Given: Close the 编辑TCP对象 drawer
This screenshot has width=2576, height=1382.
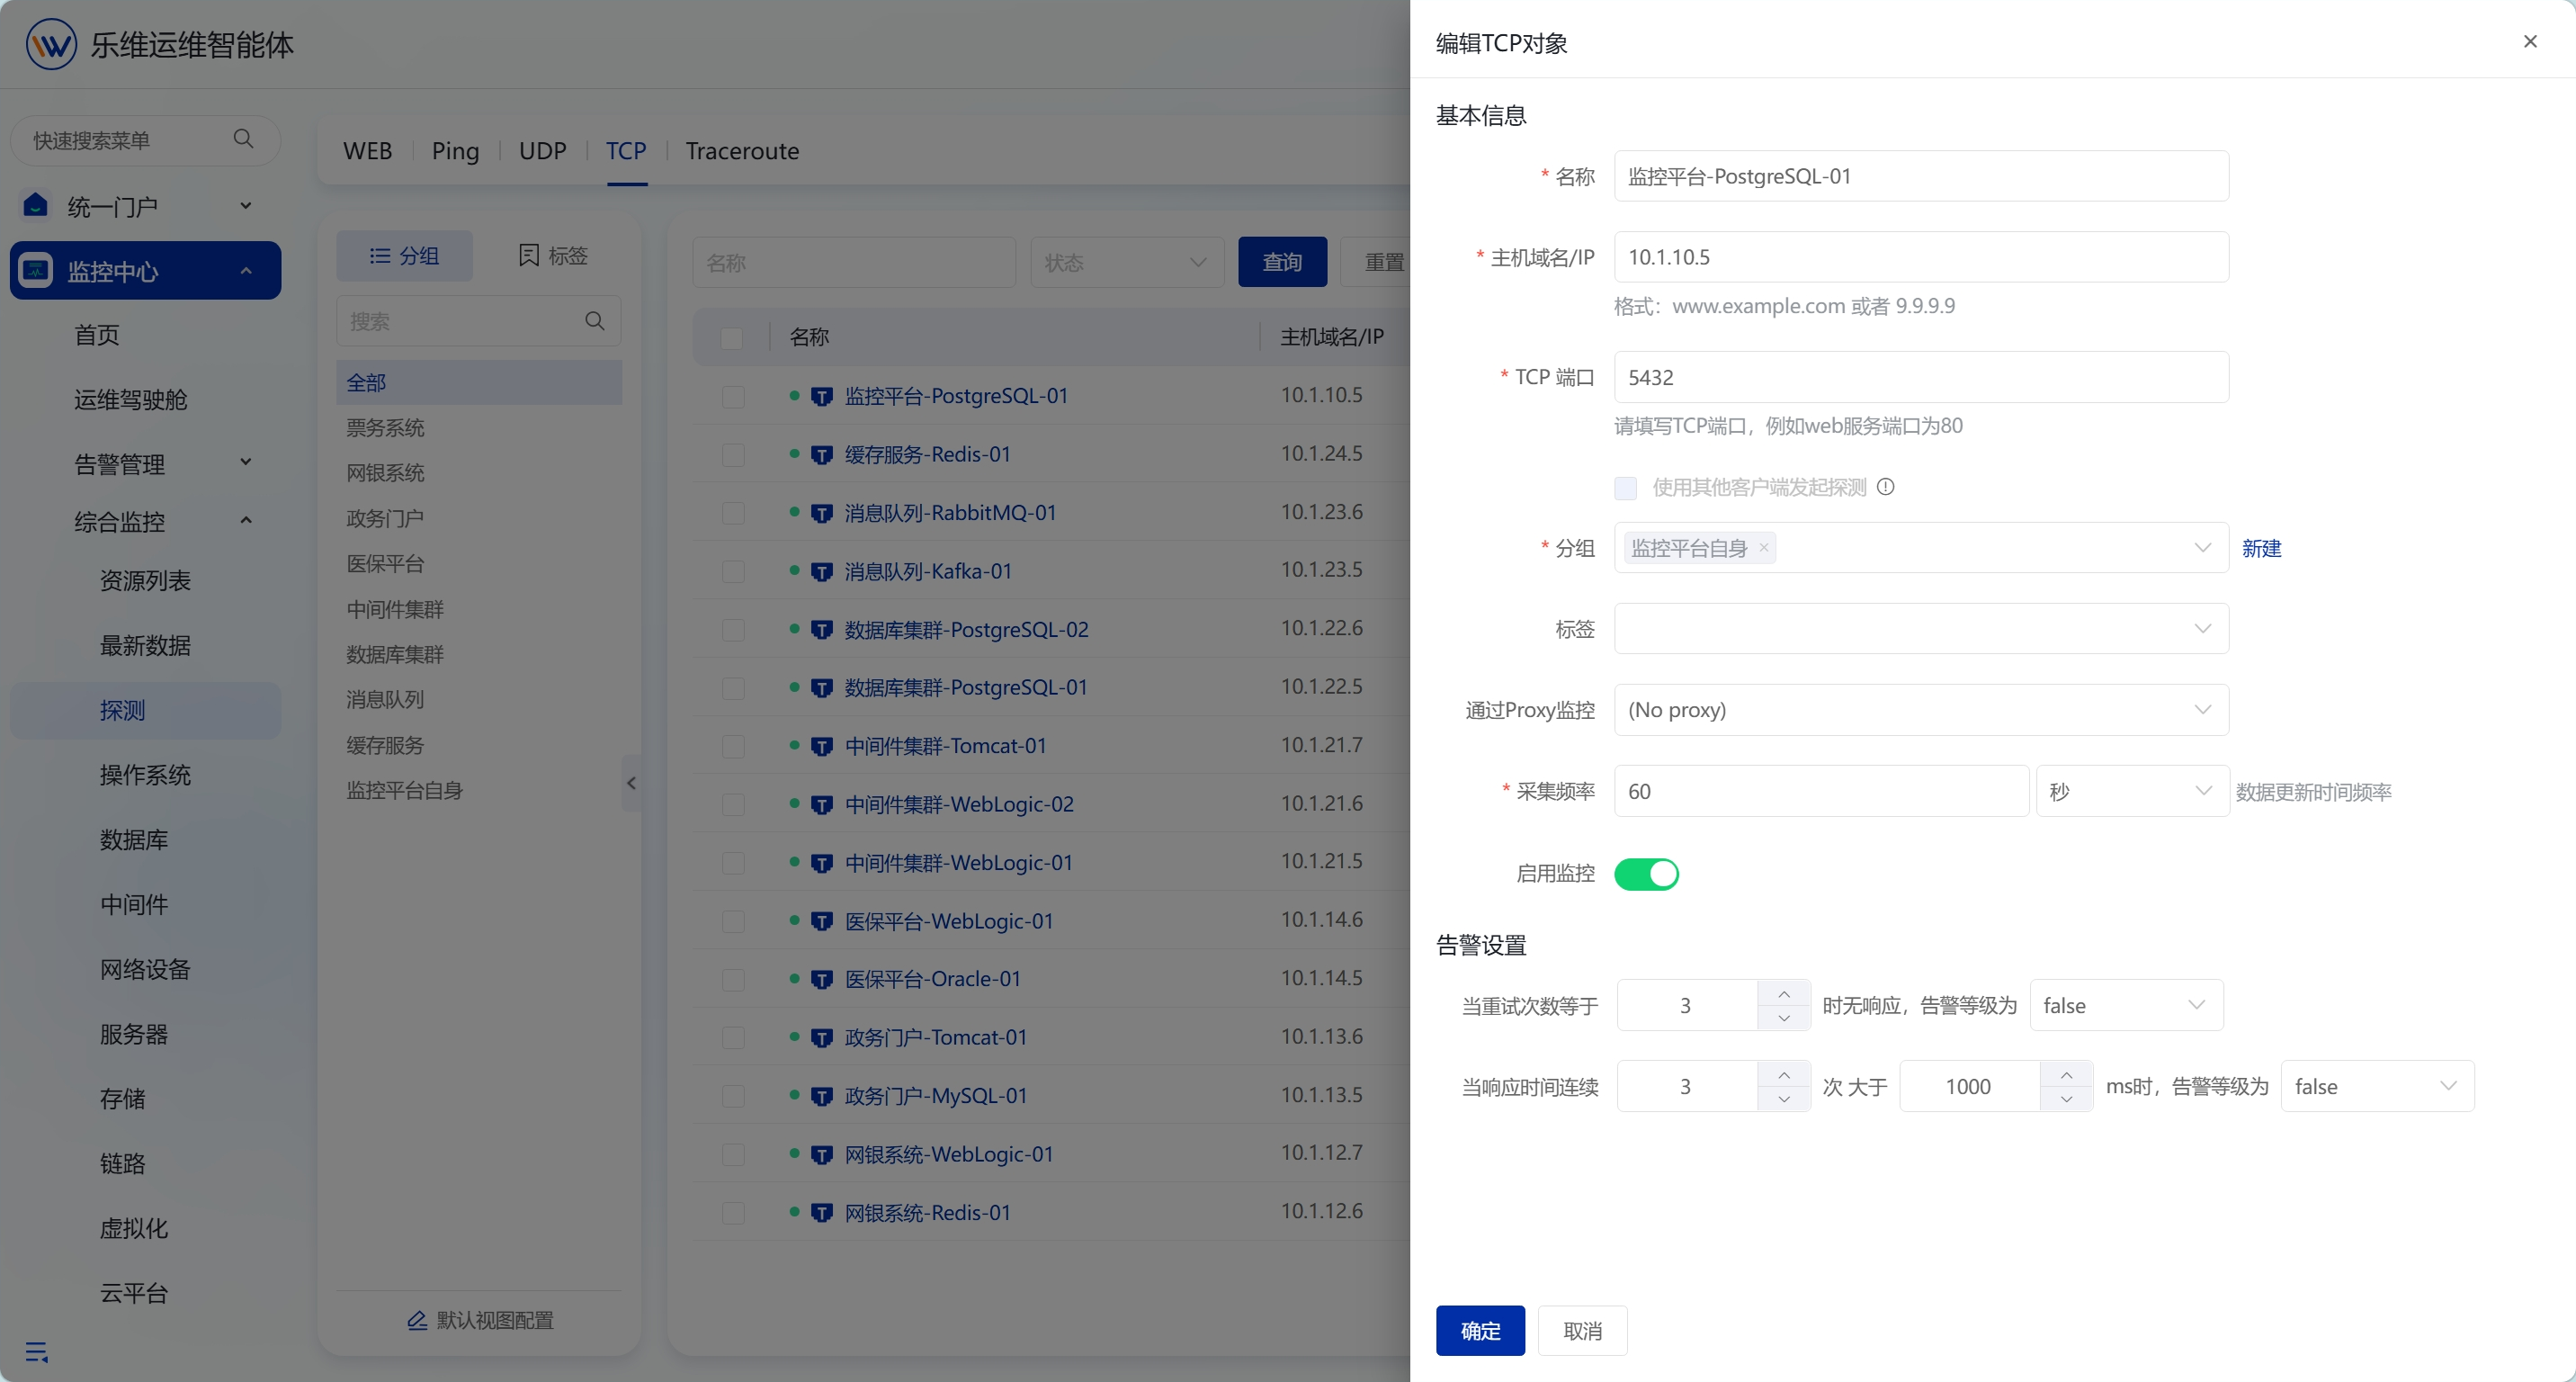Looking at the screenshot, I should click(x=2530, y=42).
